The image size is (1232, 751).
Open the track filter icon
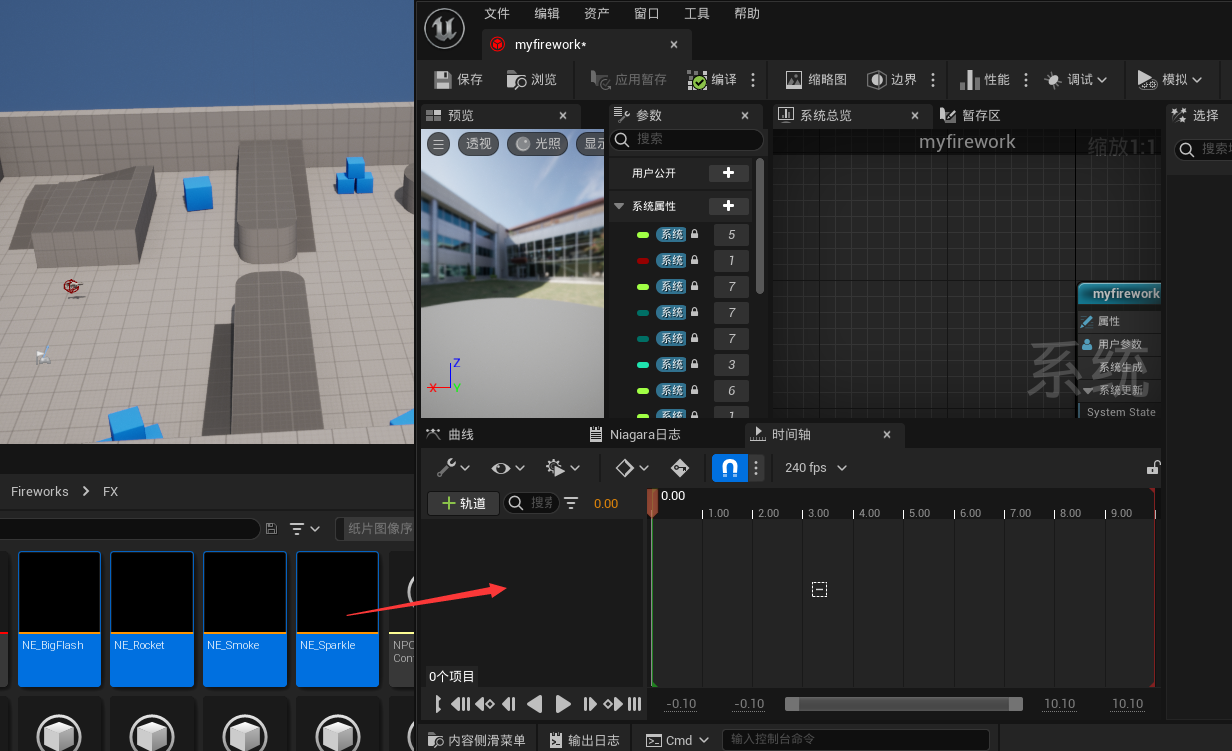pyautogui.click(x=571, y=503)
